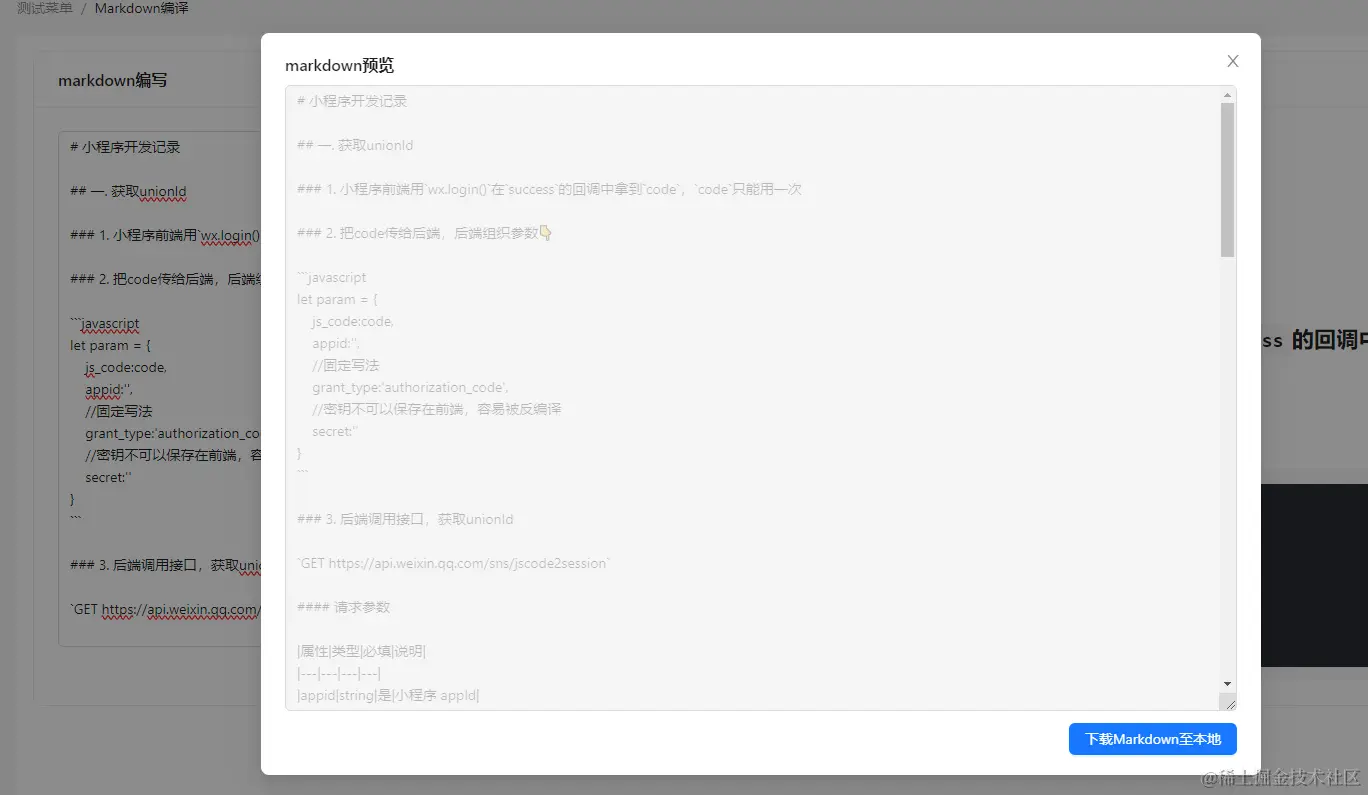Click the preview scrollbar down arrow
The width and height of the screenshot is (1368, 795).
(1227, 682)
